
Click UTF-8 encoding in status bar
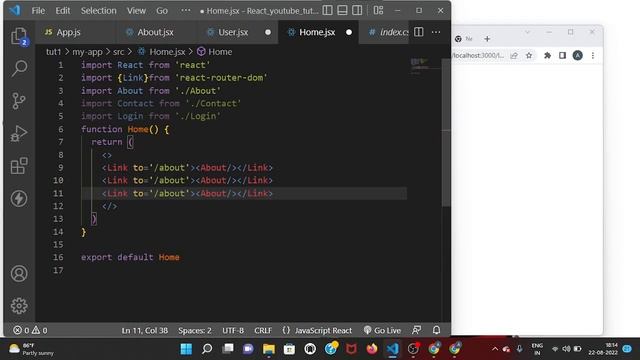click(233, 330)
